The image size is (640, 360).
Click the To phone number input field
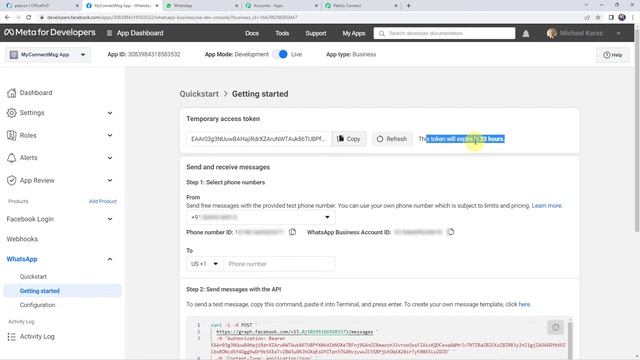(280, 264)
